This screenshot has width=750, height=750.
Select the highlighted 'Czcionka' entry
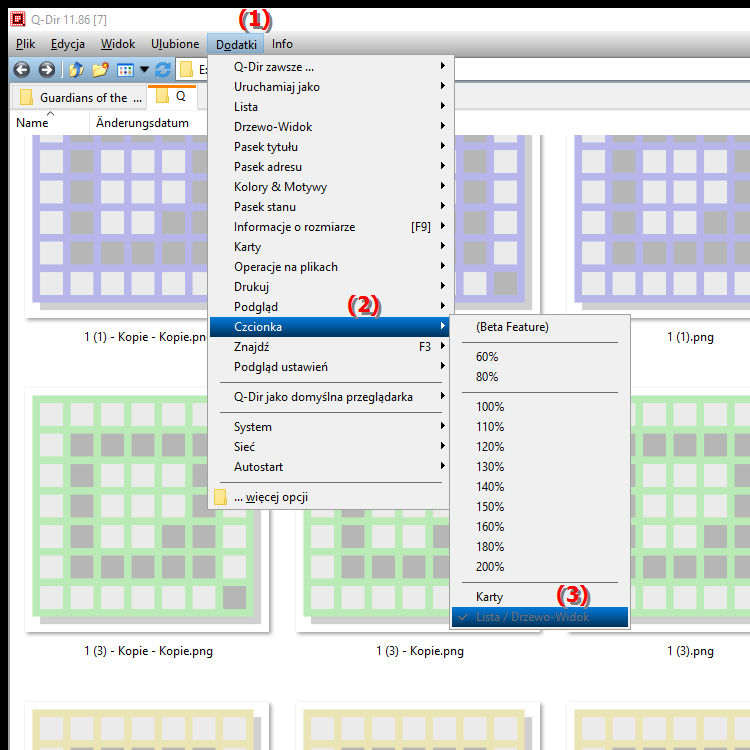[x=329, y=327]
